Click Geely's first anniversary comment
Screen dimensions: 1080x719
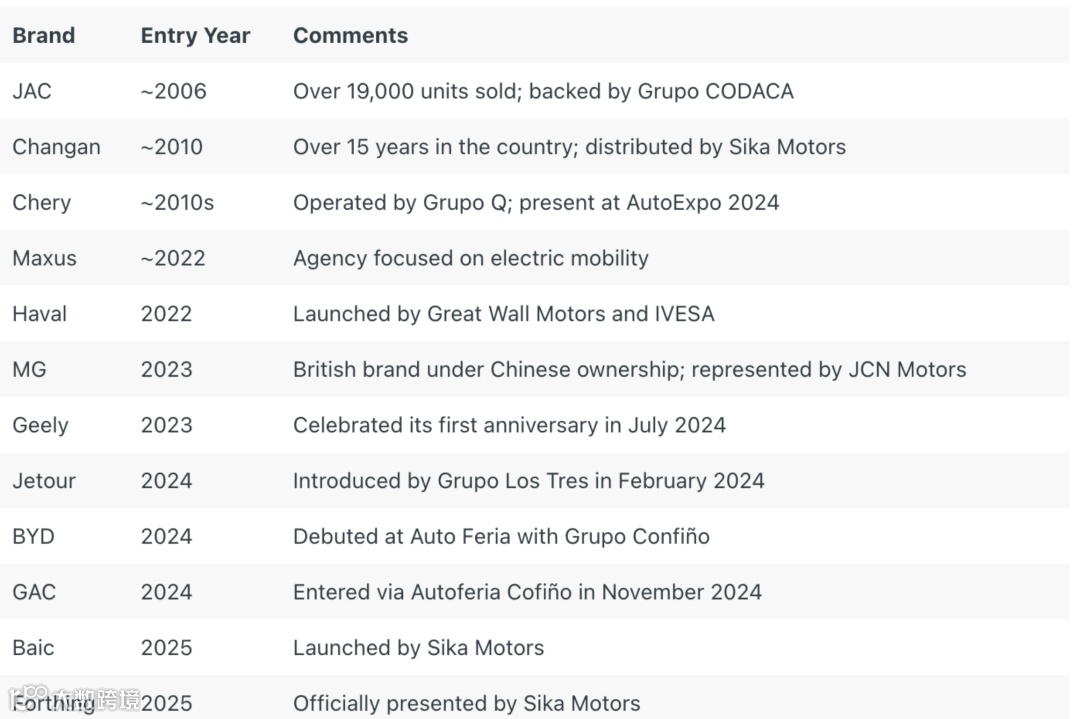pos(509,425)
